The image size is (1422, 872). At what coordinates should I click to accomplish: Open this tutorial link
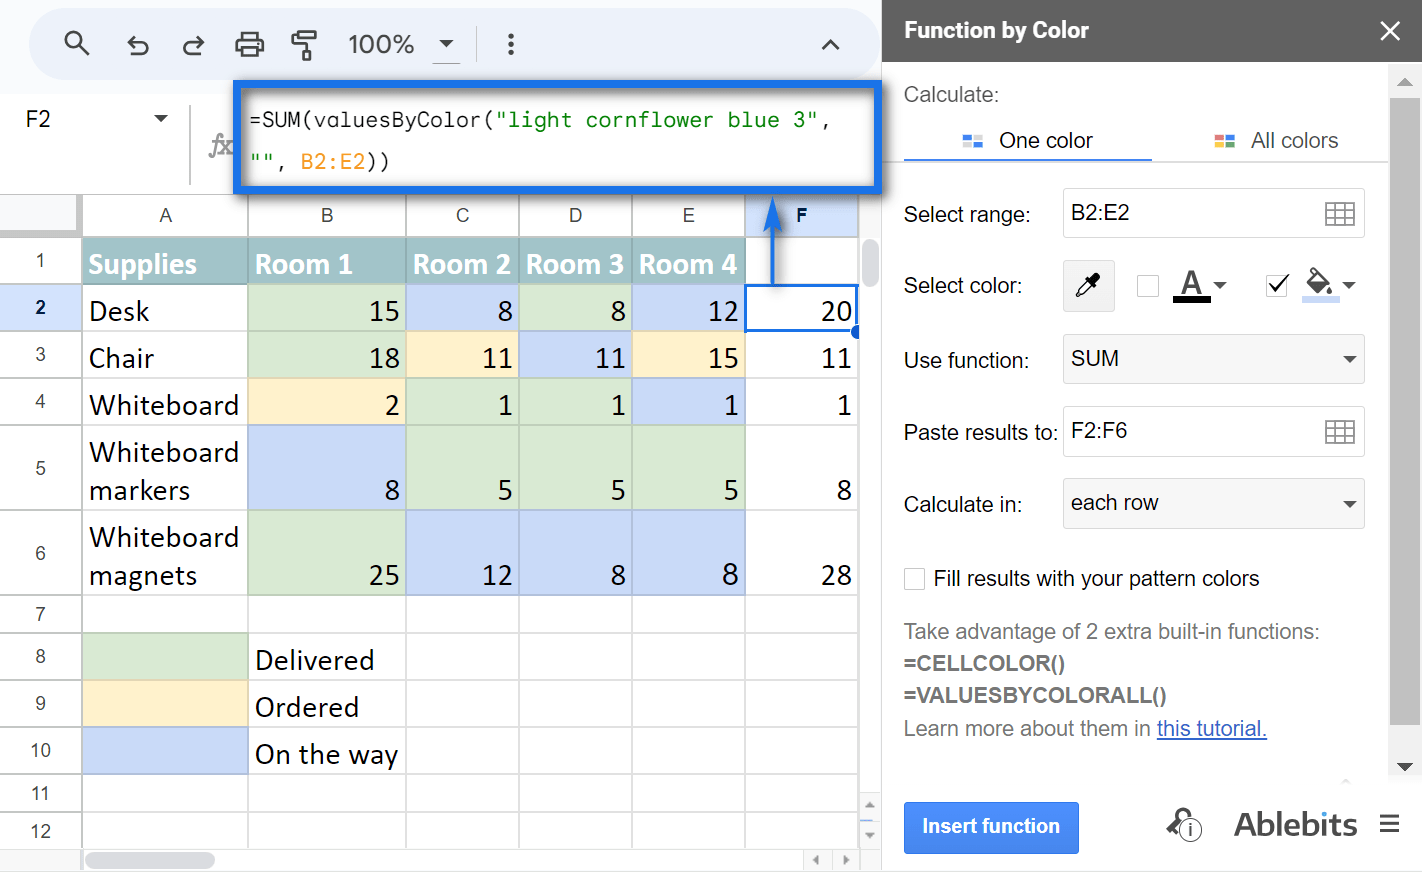click(x=1211, y=728)
